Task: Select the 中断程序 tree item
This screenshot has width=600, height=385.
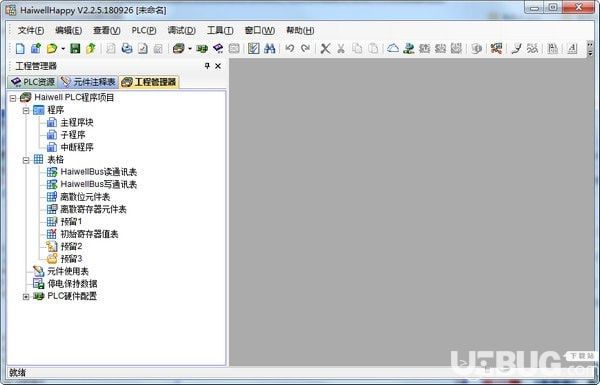Action: (77, 147)
